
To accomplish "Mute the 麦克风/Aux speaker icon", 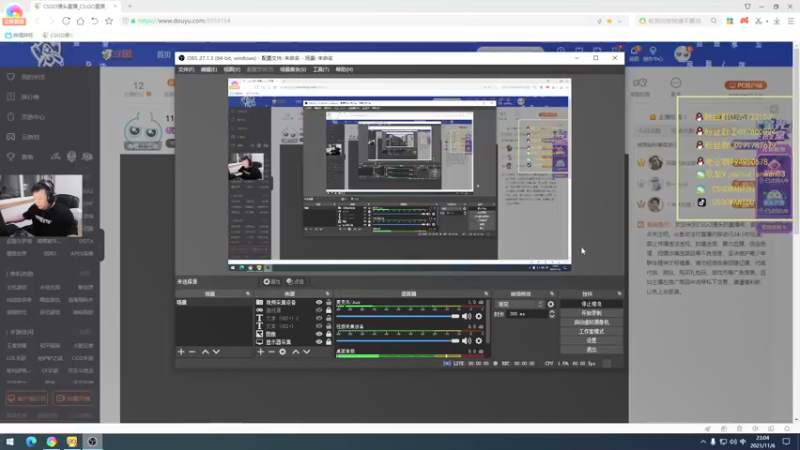I will coord(466,316).
